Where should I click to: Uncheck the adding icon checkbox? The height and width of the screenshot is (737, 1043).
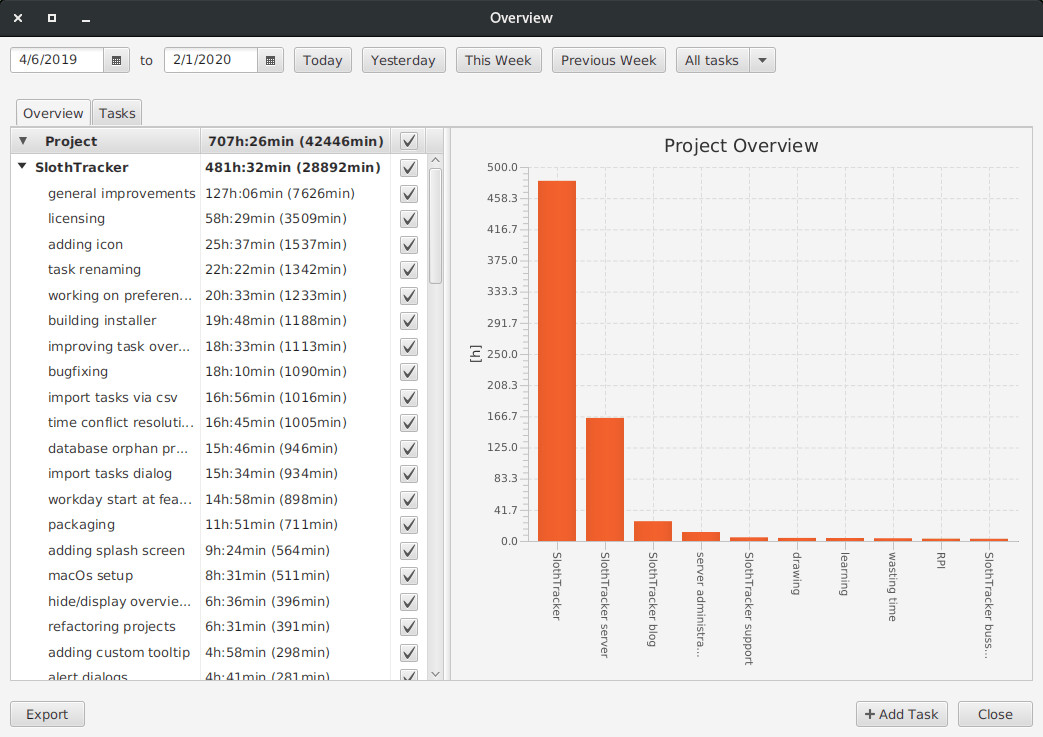coord(409,245)
